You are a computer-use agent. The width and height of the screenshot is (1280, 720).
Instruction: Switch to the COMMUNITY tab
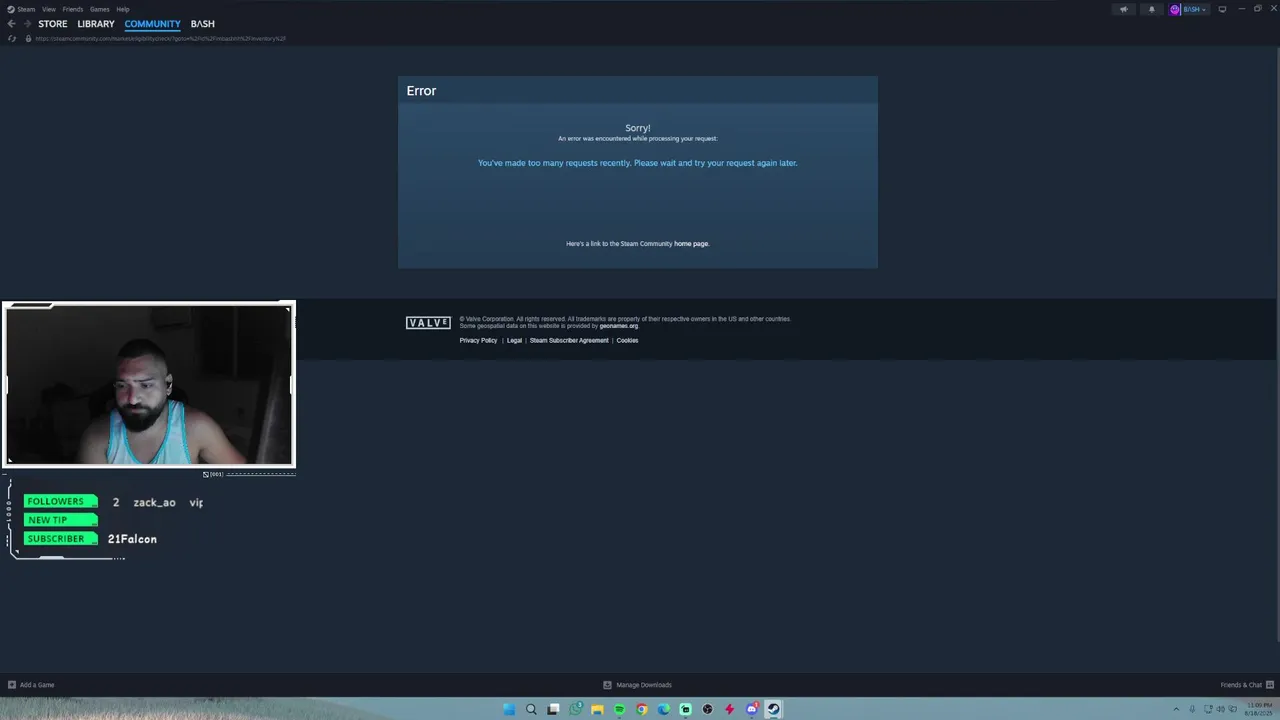point(152,24)
